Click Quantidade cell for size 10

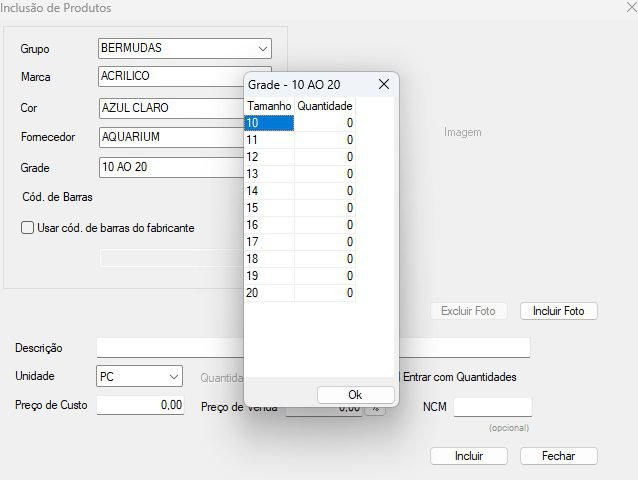coord(325,123)
